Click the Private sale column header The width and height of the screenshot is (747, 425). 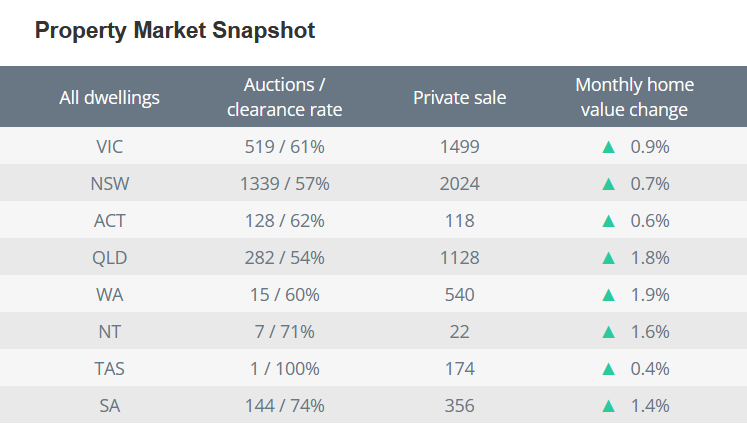[x=460, y=97]
